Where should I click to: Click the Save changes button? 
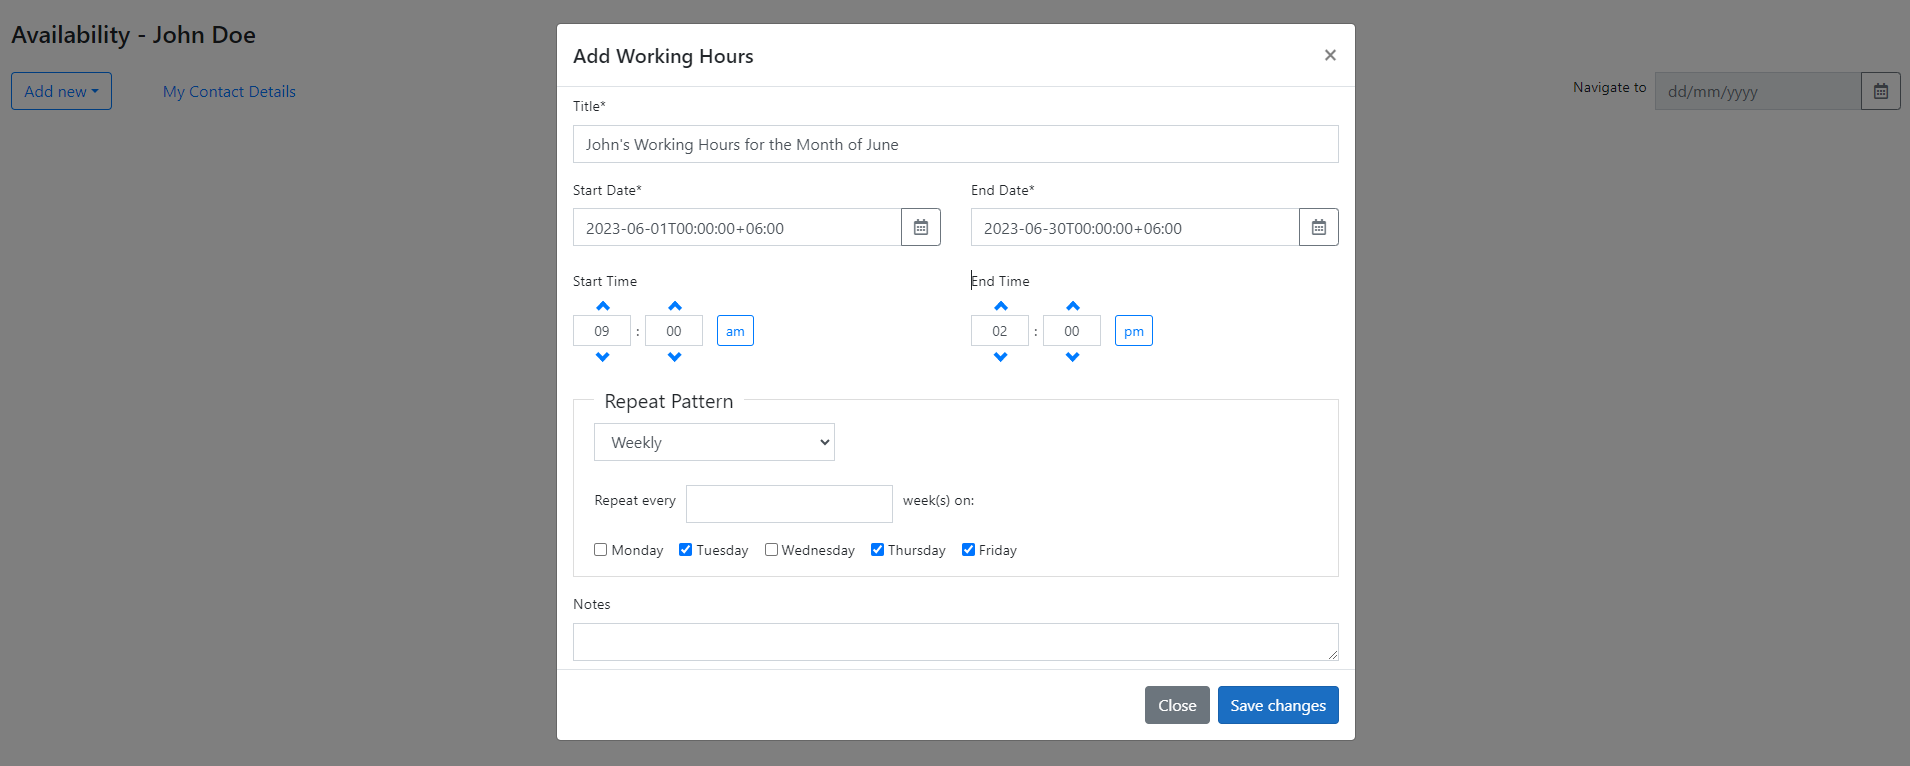coord(1278,705)
